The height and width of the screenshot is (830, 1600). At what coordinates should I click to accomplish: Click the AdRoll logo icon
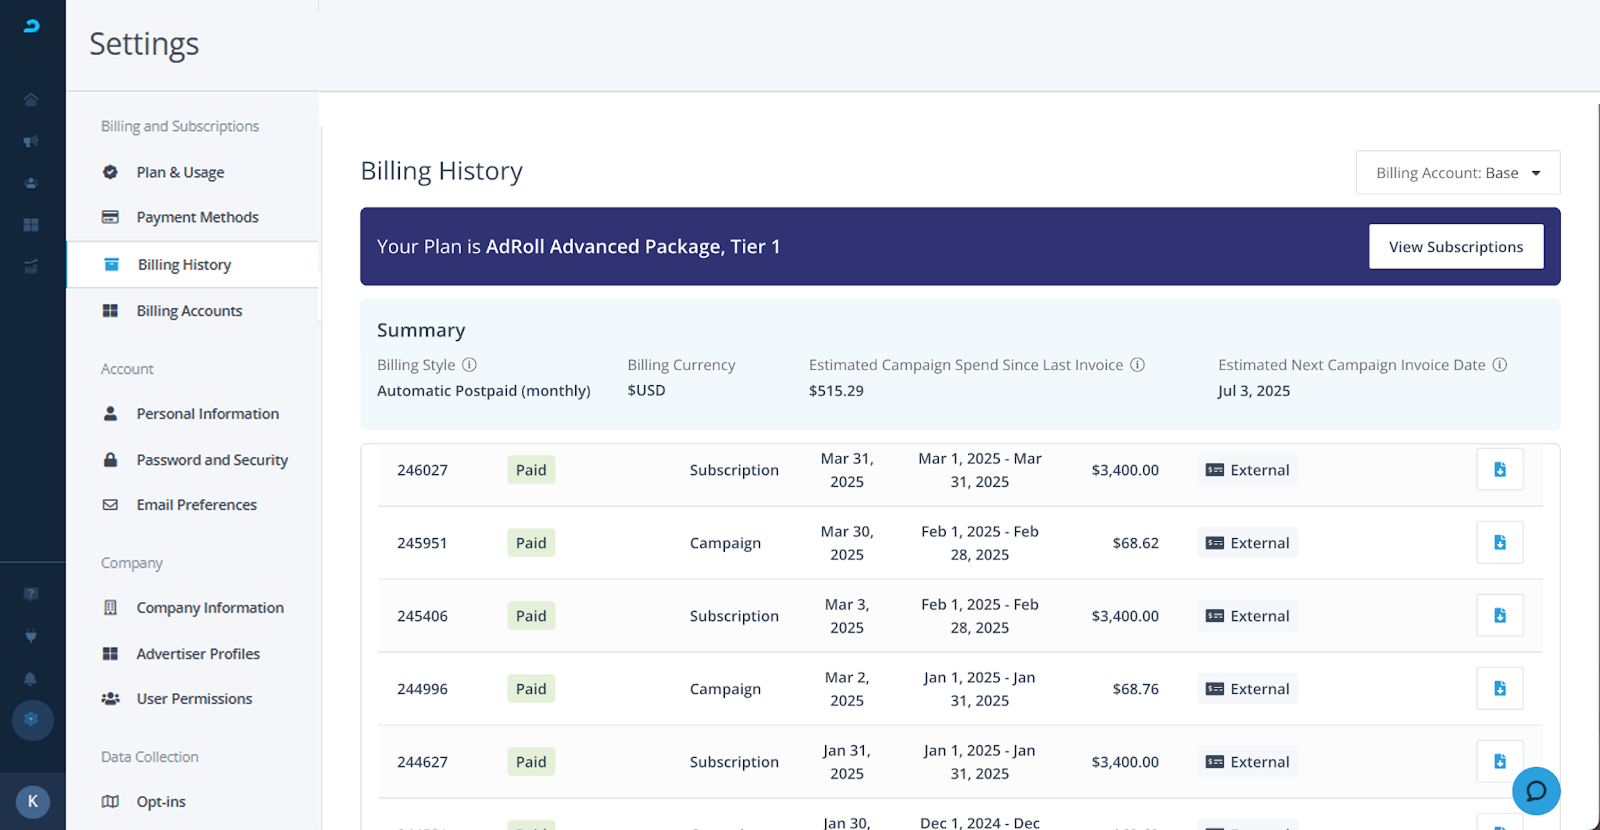pyautogui.click(x=32, y=26)
